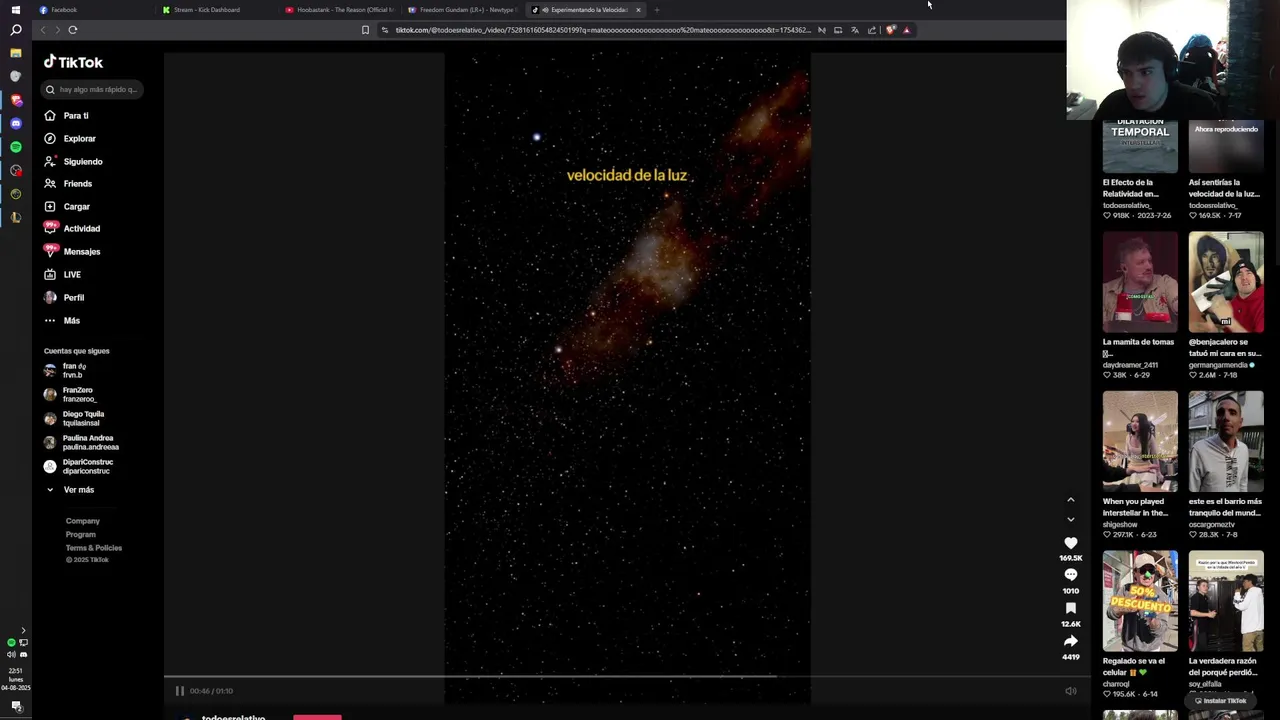
Task: Open todoesrelativo_ author link under Dilatación video
Action: 1128,205
